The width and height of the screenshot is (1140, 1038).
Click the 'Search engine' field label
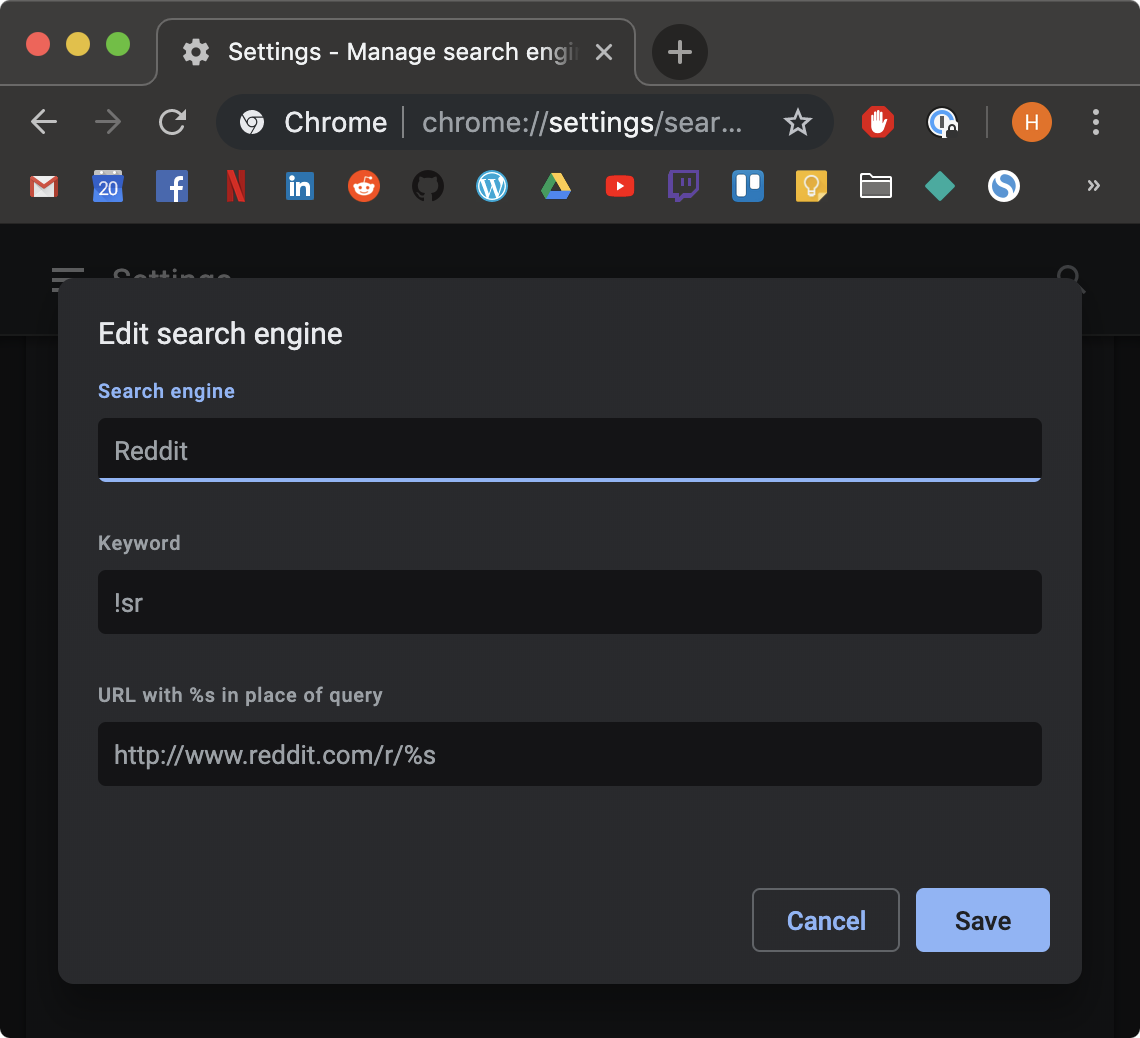click(x=166, y=391)
